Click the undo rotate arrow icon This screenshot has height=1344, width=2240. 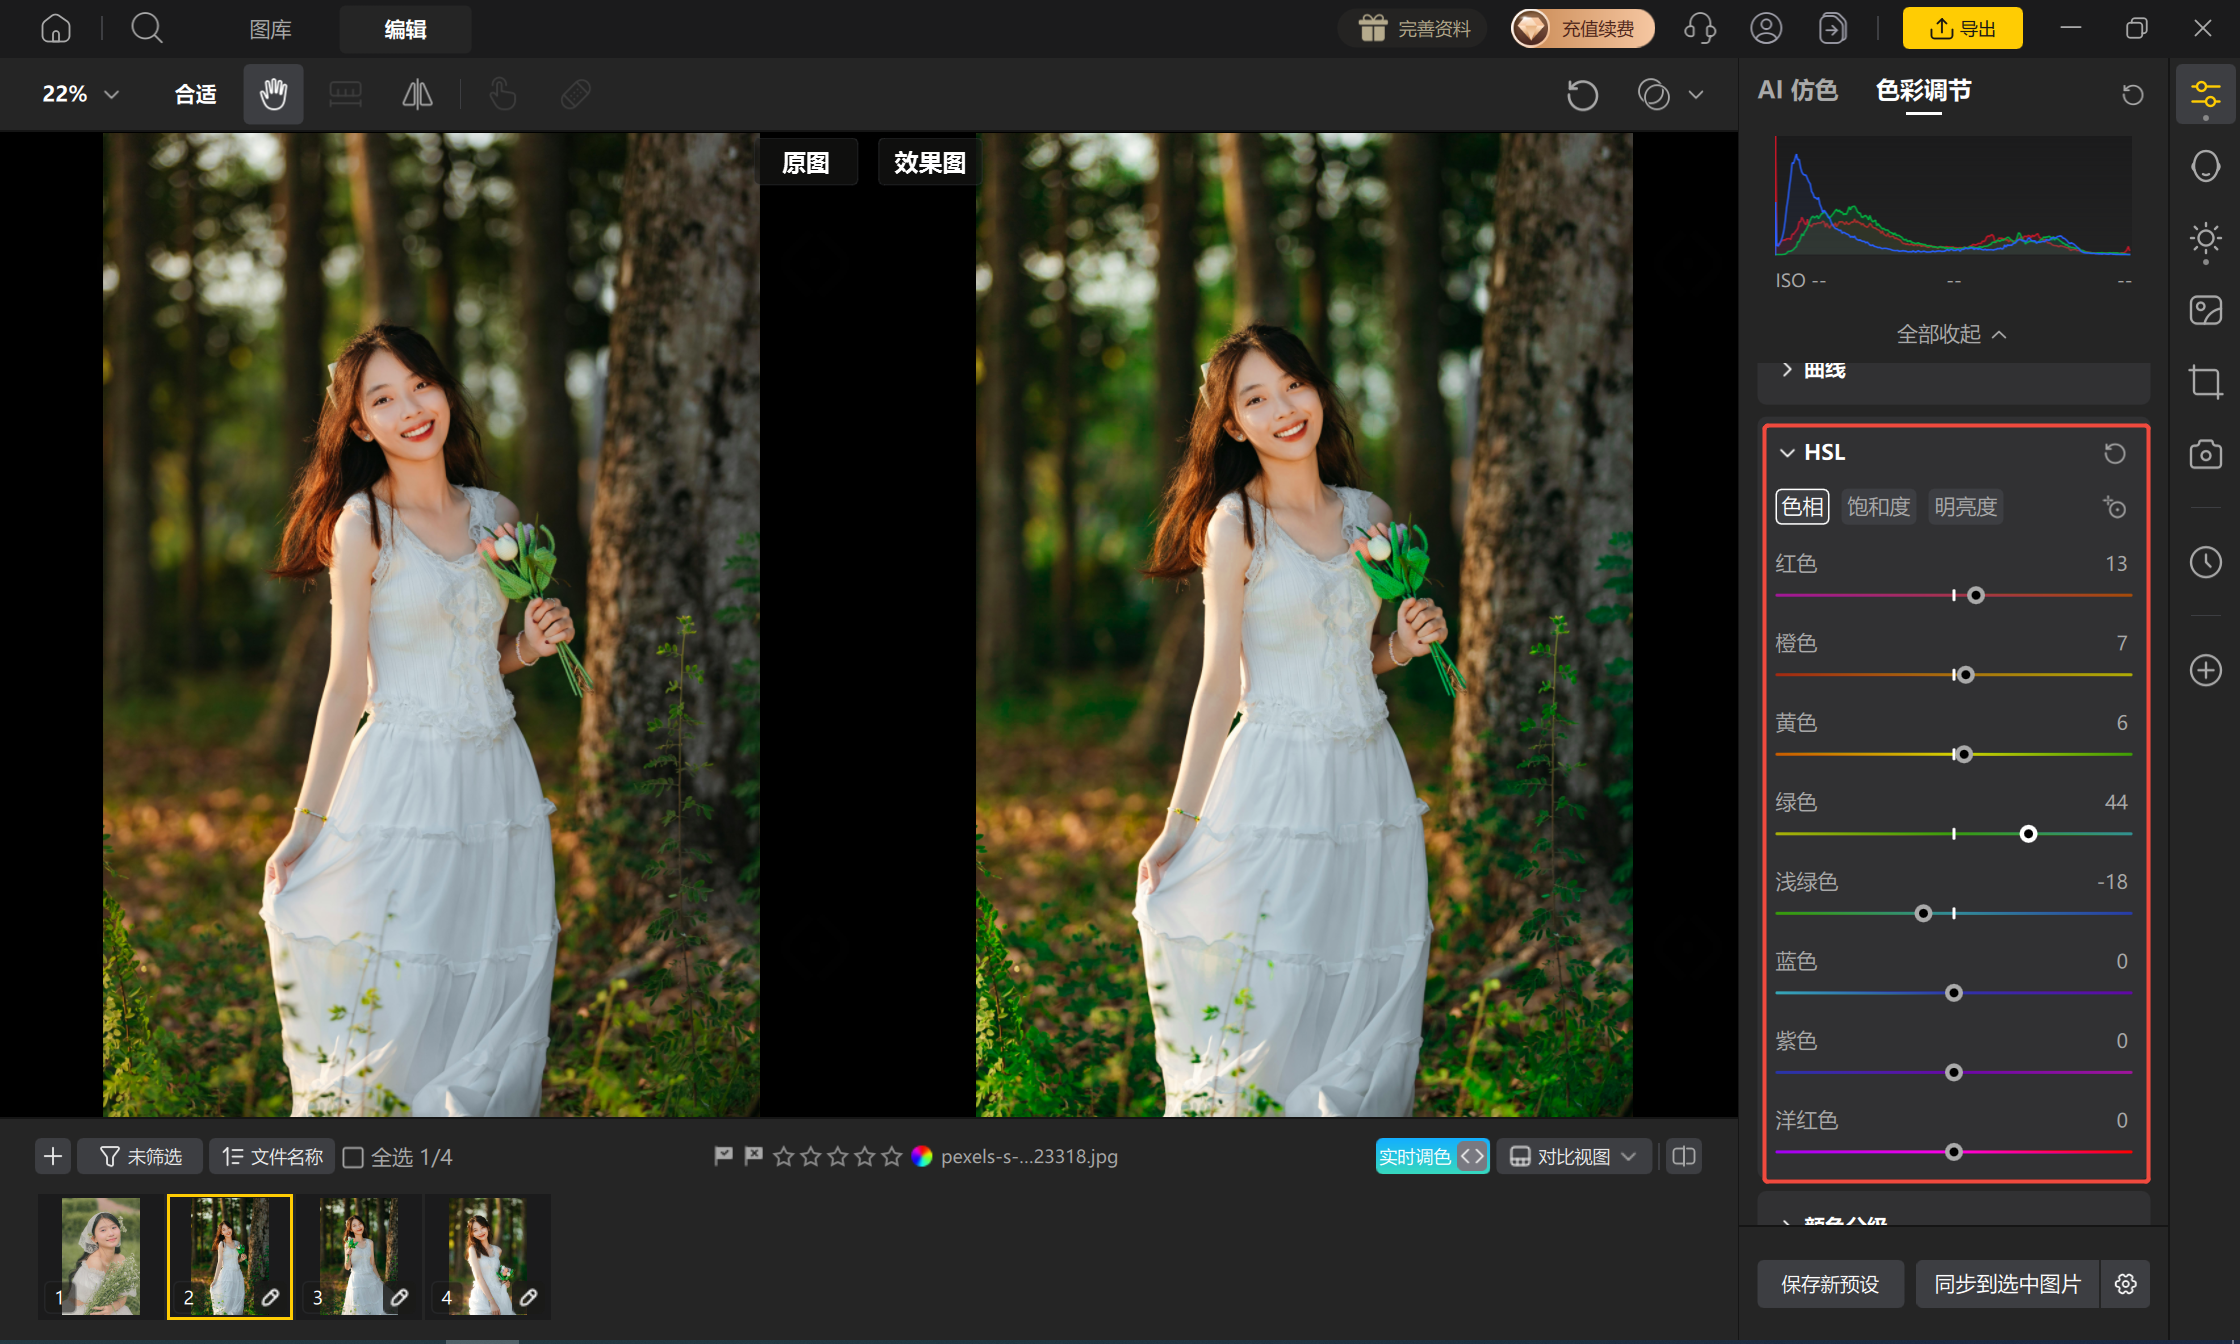(x=1582, y=95)
